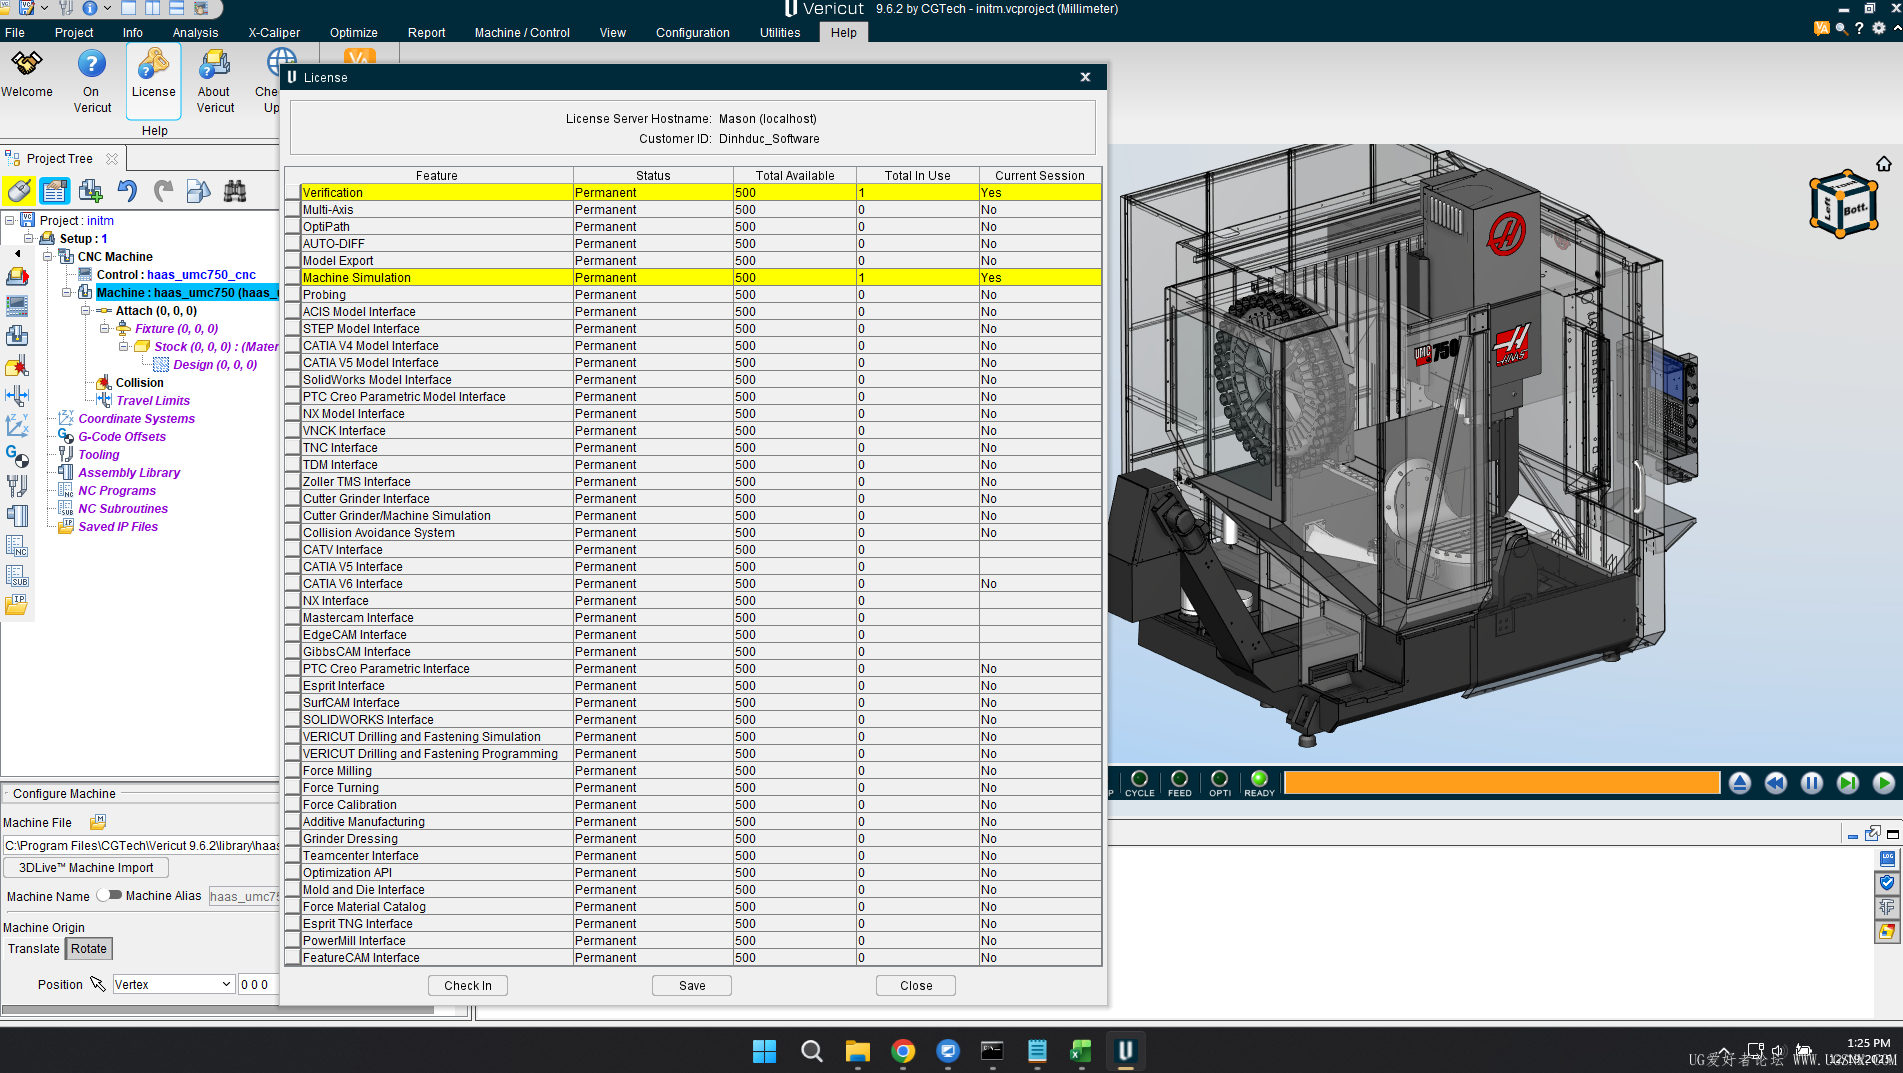The width and height of the screenshot is (1903, 1073).
Task: Select the Project Tree tab
Action: click(x=60, y=158)
